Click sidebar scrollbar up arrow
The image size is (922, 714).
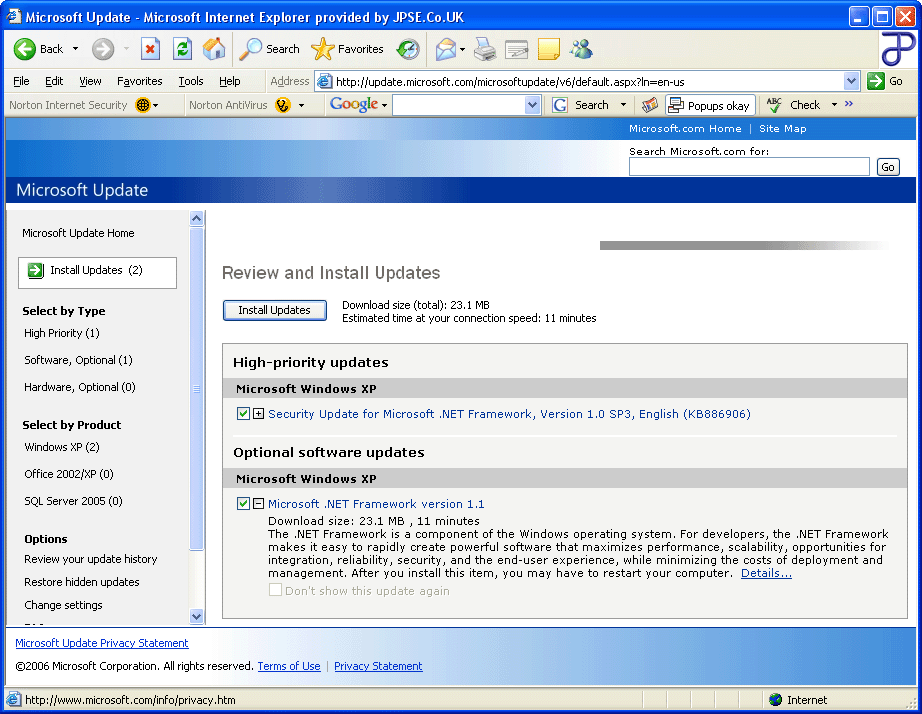[197, 218]
